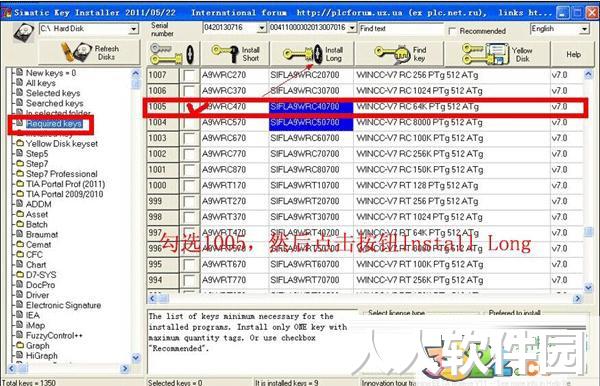Select Required keys in the tree
Image resolution: width=600 pixels, height=386 pixels.
(54, 124)
